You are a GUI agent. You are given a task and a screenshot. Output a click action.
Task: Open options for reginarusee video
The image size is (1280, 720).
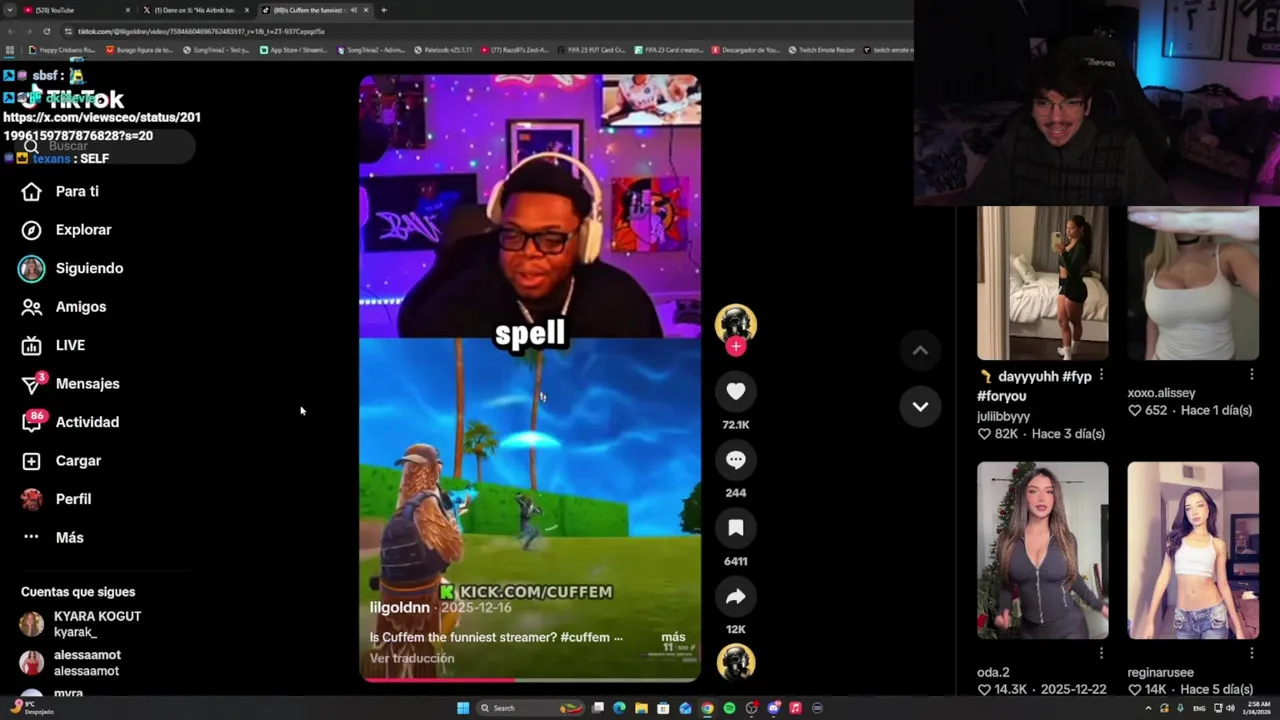click(1251, 653)
